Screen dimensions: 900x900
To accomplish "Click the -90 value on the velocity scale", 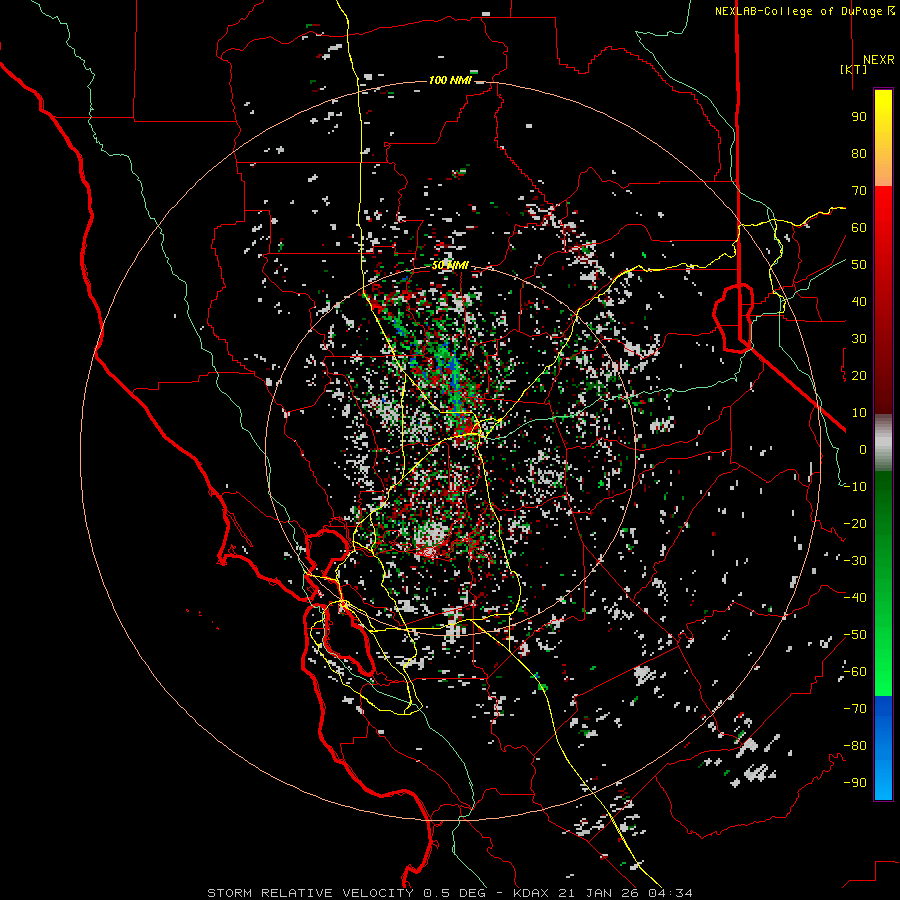I will pos(855,783).
